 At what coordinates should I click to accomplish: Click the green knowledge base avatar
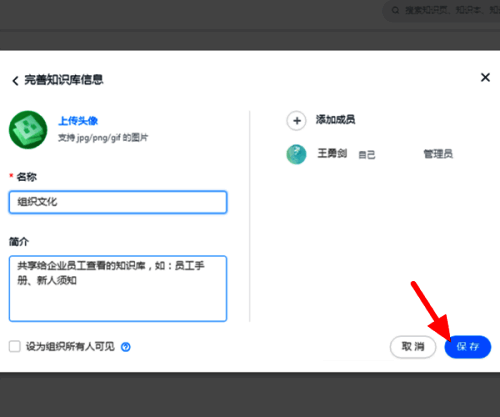pyautogui.click(x=28, y=130)
